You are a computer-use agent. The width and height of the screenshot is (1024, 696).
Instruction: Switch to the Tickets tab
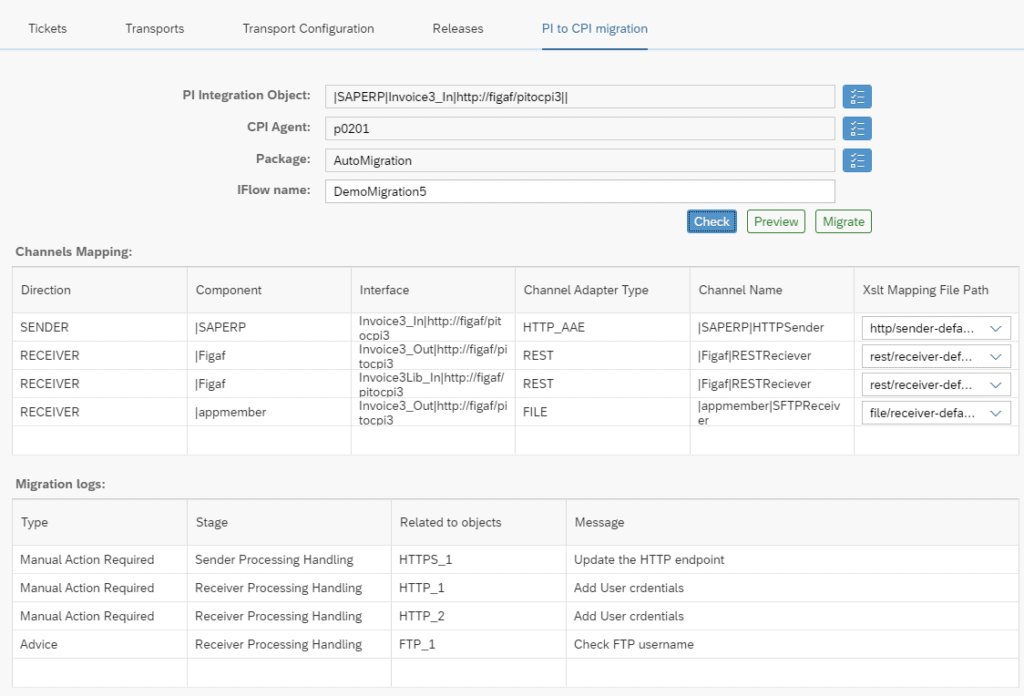click(48, 29)
